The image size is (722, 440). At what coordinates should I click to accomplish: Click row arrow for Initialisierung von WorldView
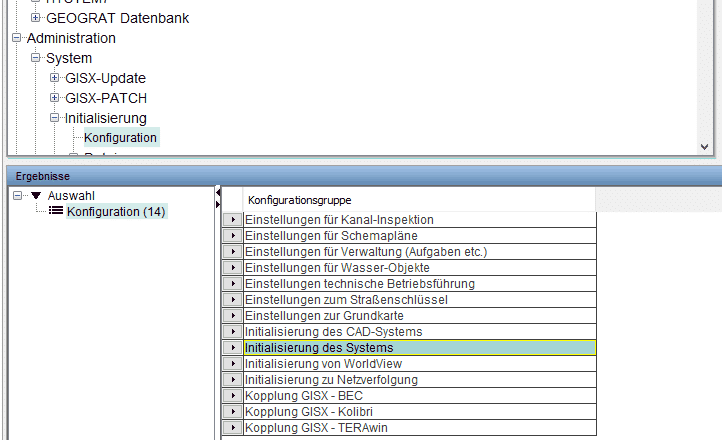click(233, 364)
